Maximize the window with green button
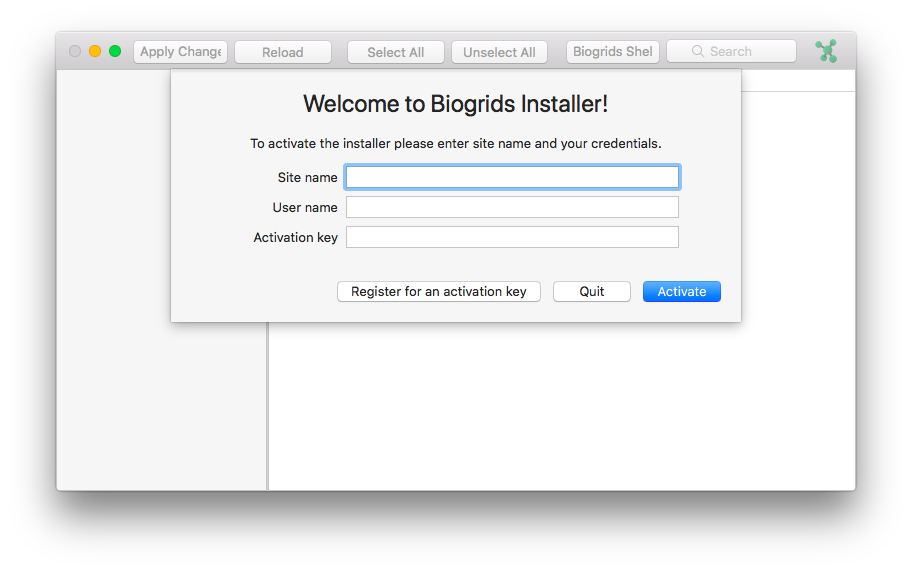 (x=115, y=51)
